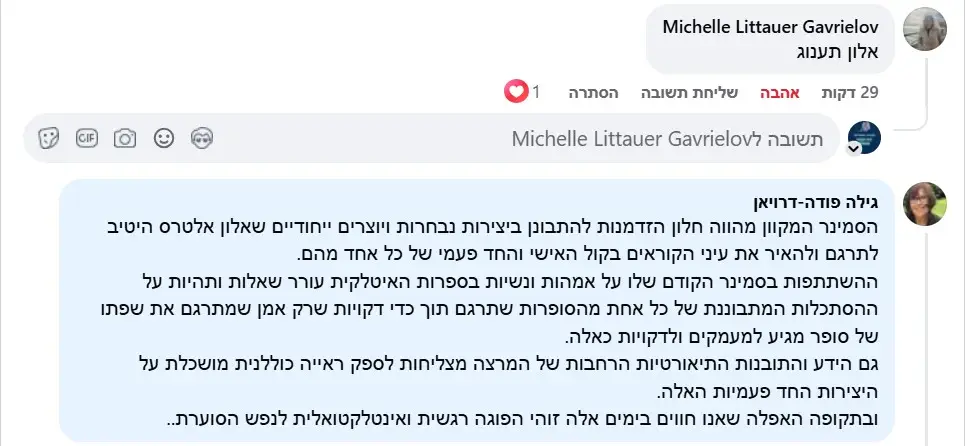Open the identity switcher arrow on reply avatar

pyautogui.click(x=854, y=148)
